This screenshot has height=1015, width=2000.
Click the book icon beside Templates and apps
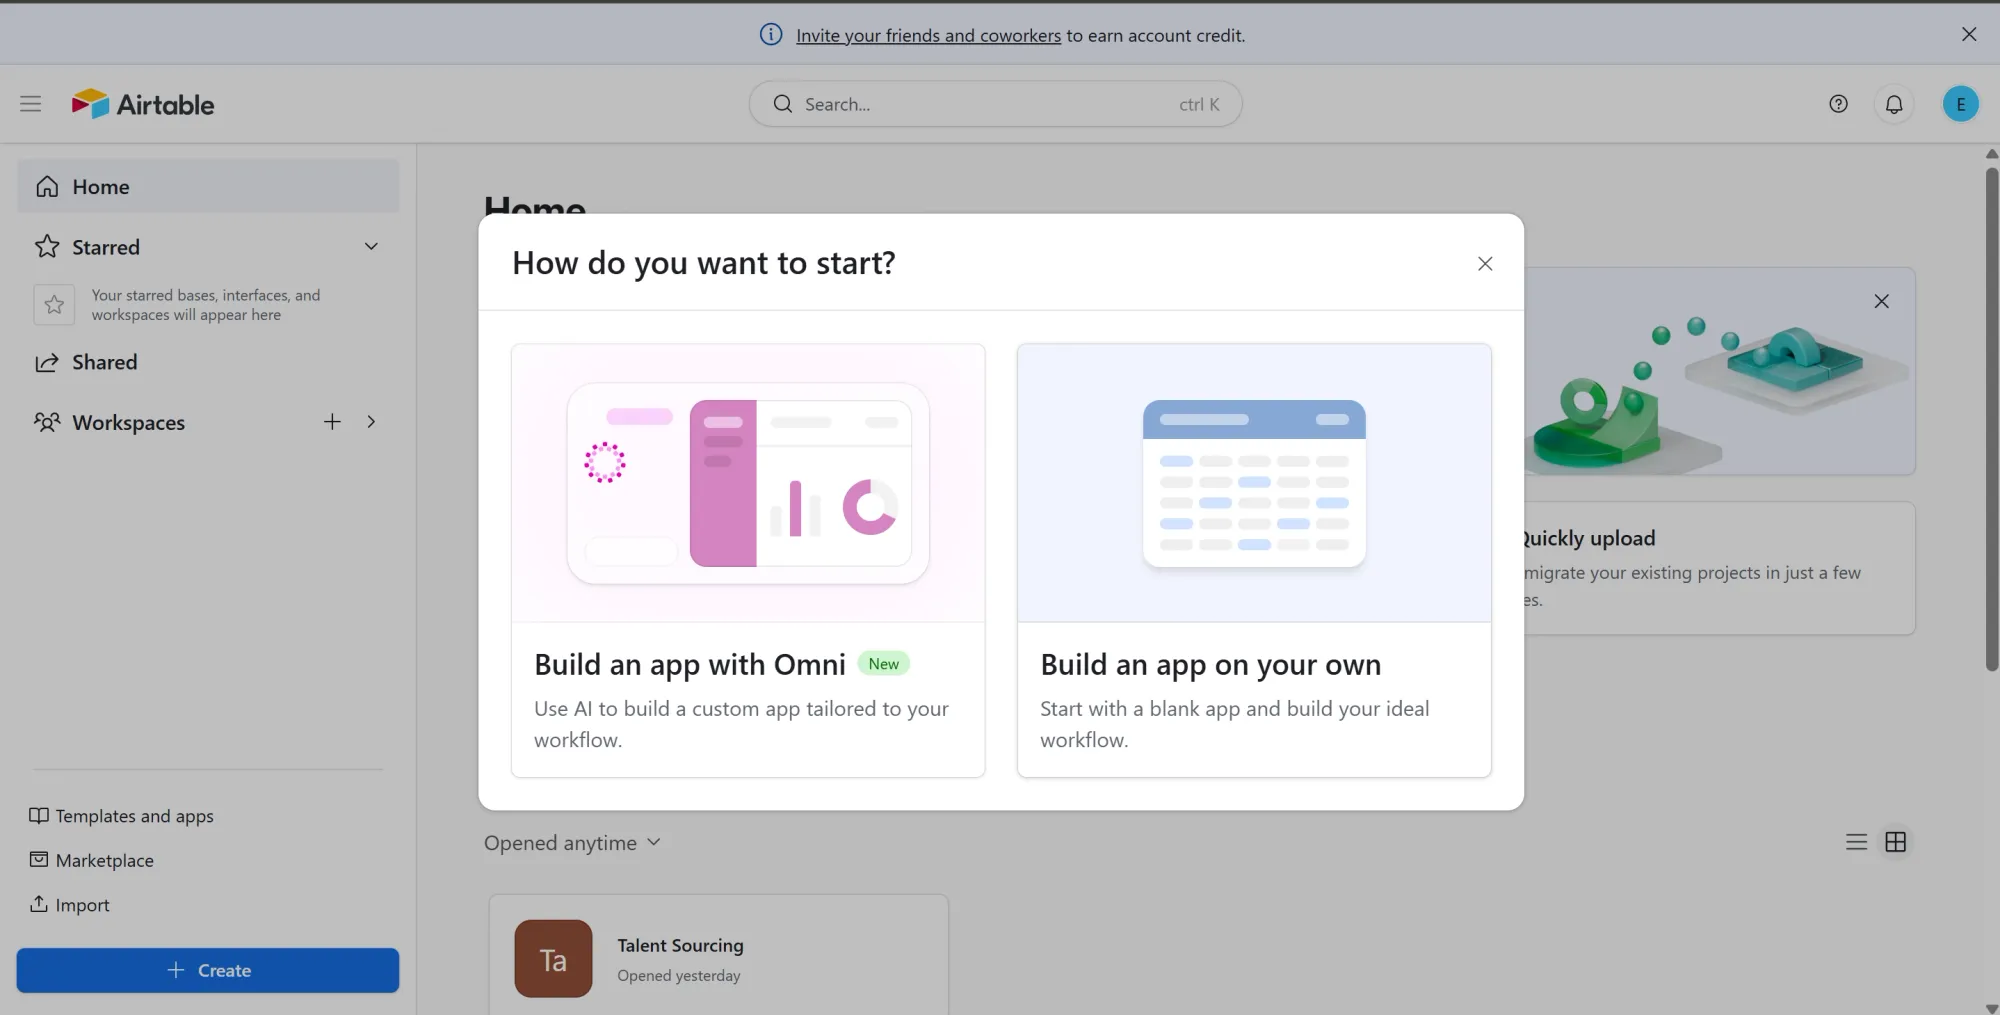(38, 815)
